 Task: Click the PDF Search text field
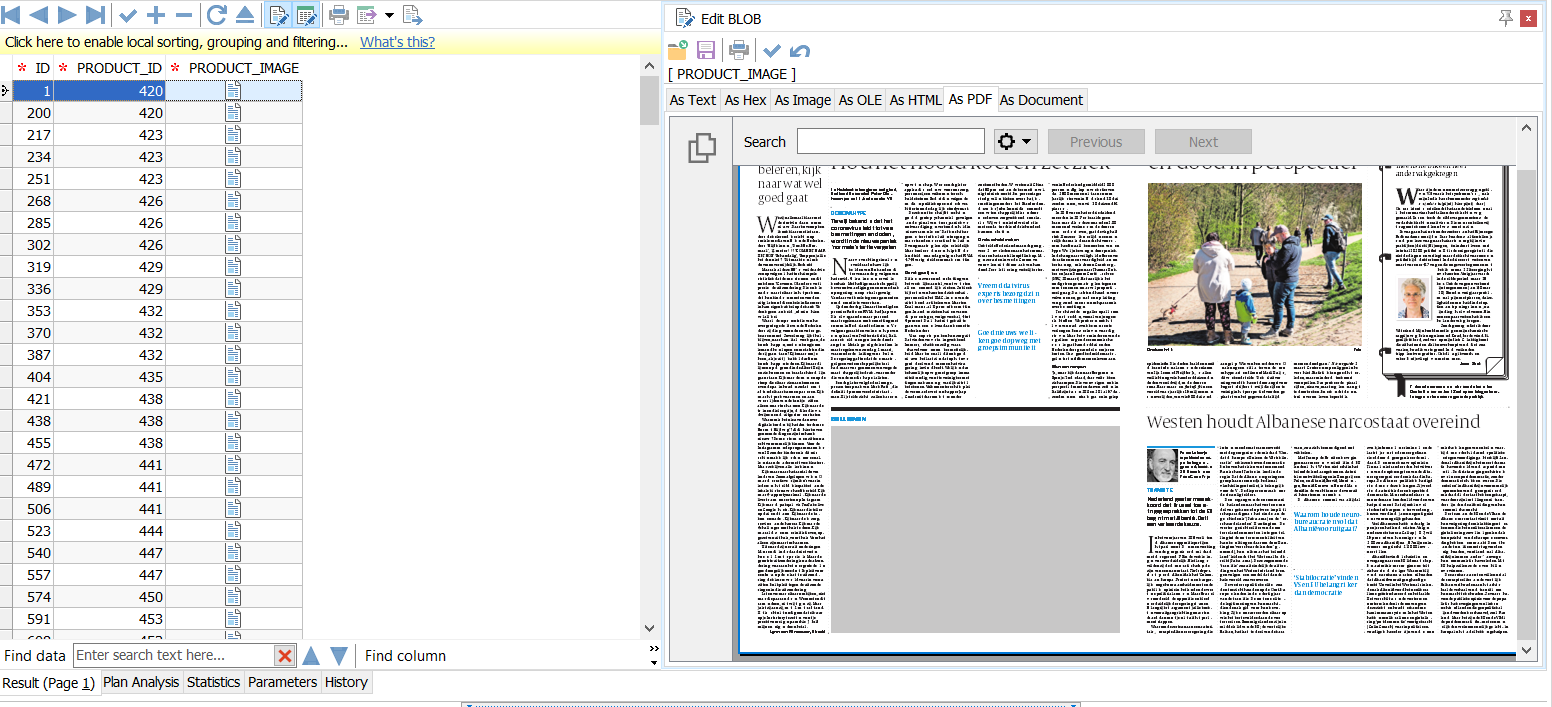[890, 141]
